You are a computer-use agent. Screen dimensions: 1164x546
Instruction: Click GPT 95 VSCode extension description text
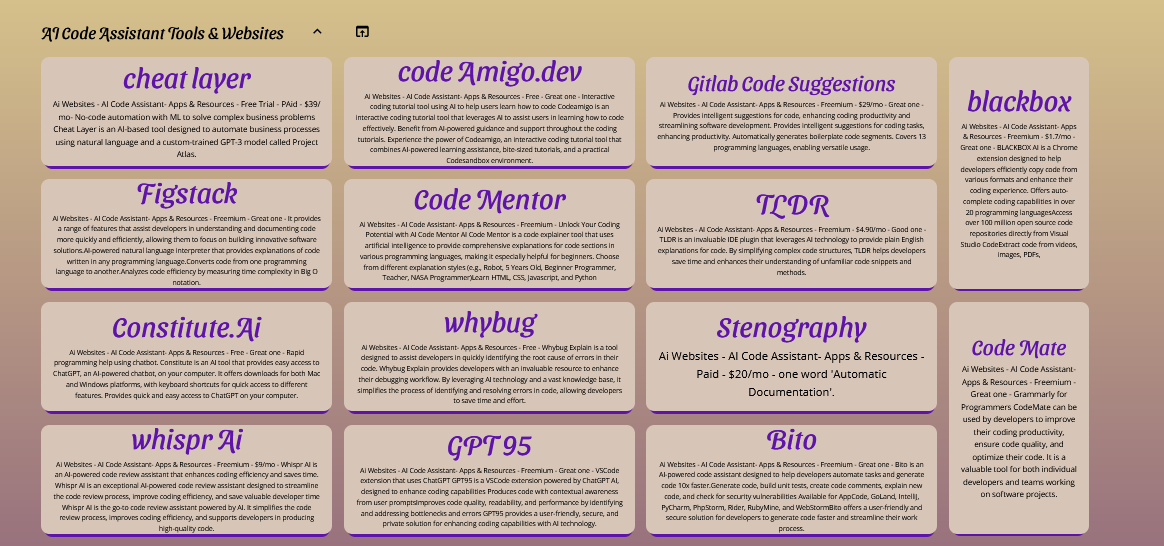tap(489, 497)
